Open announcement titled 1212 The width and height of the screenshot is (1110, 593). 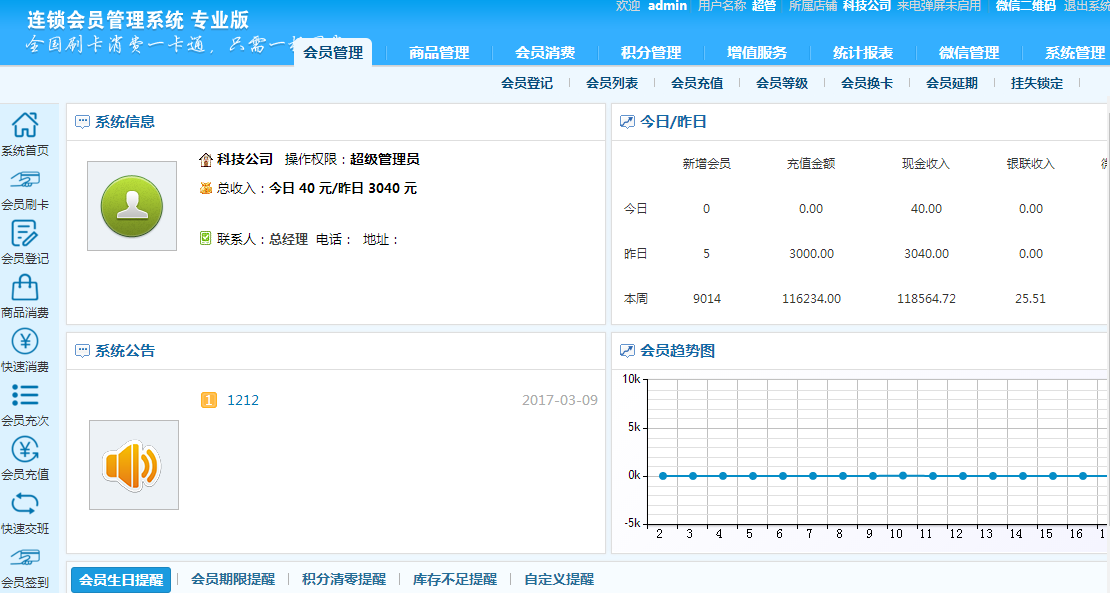(243, 401)
